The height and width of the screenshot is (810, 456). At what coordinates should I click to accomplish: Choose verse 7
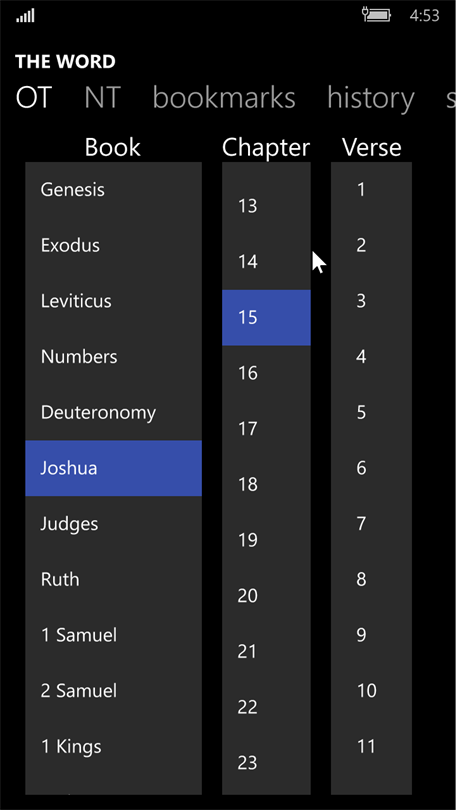(x=371, y=524)
